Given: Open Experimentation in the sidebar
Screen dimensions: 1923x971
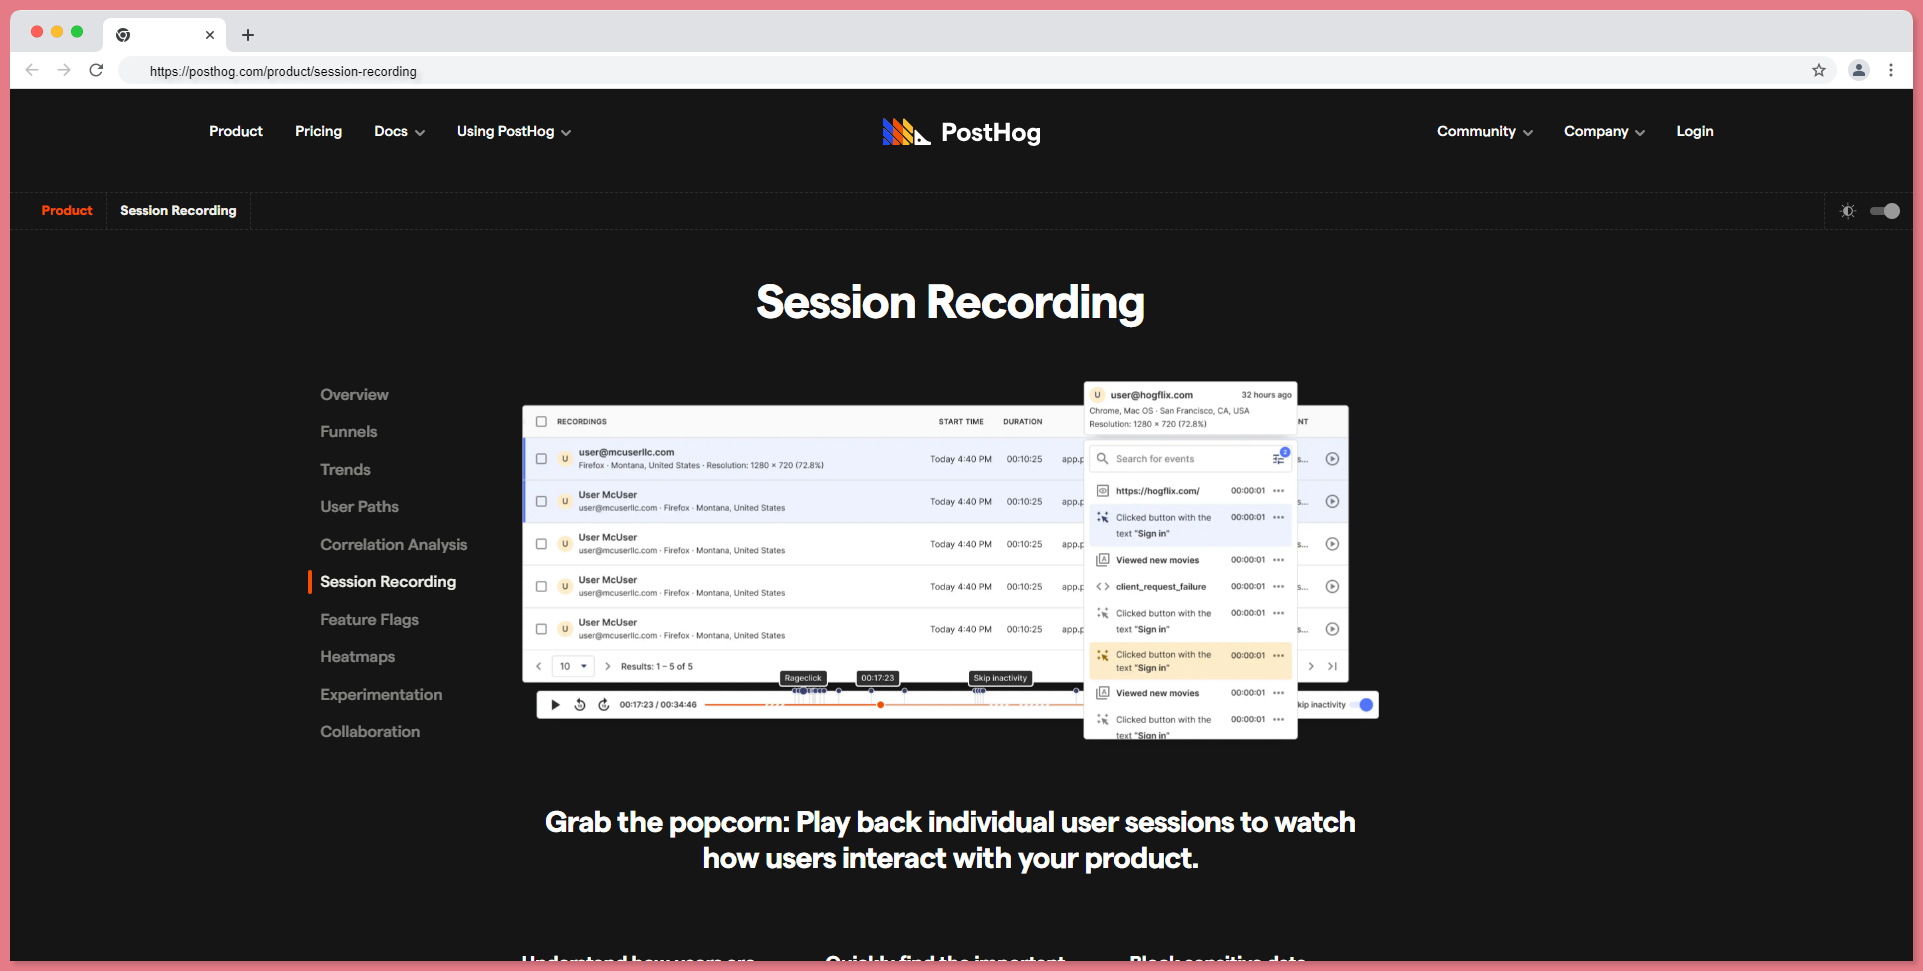Looking at the screenshot, I should 381,695.
